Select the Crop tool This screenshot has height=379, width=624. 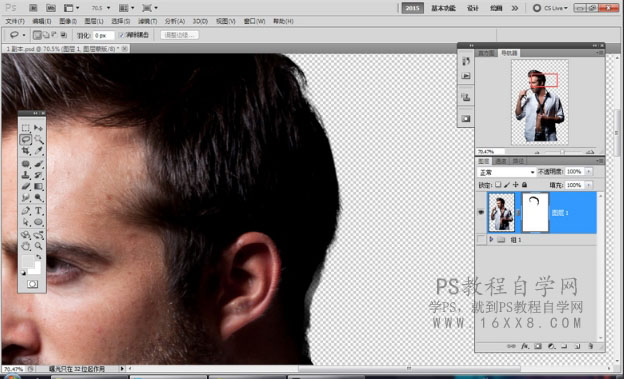(26, 151)
